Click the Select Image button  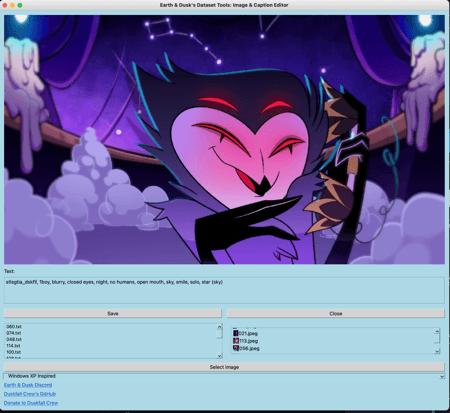pos(224,367)
